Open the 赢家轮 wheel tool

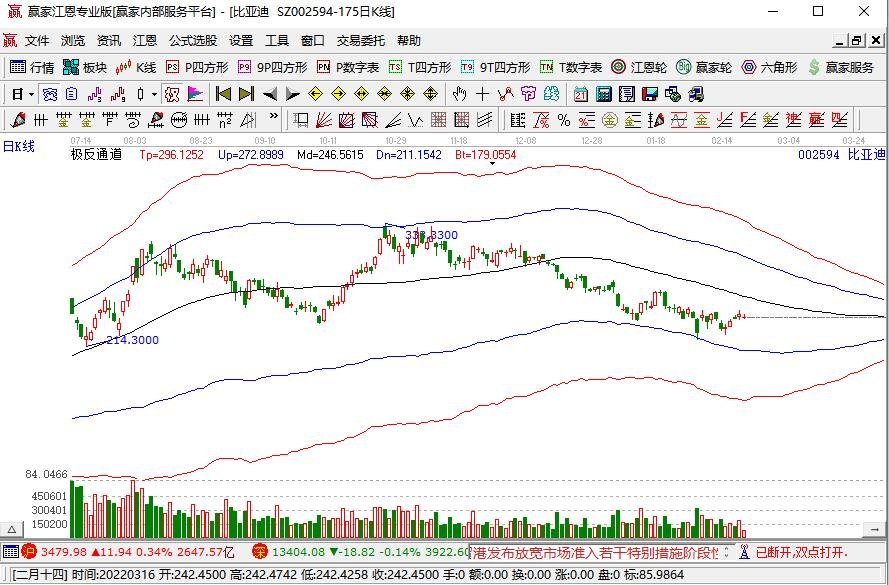(x=704, y=67)
